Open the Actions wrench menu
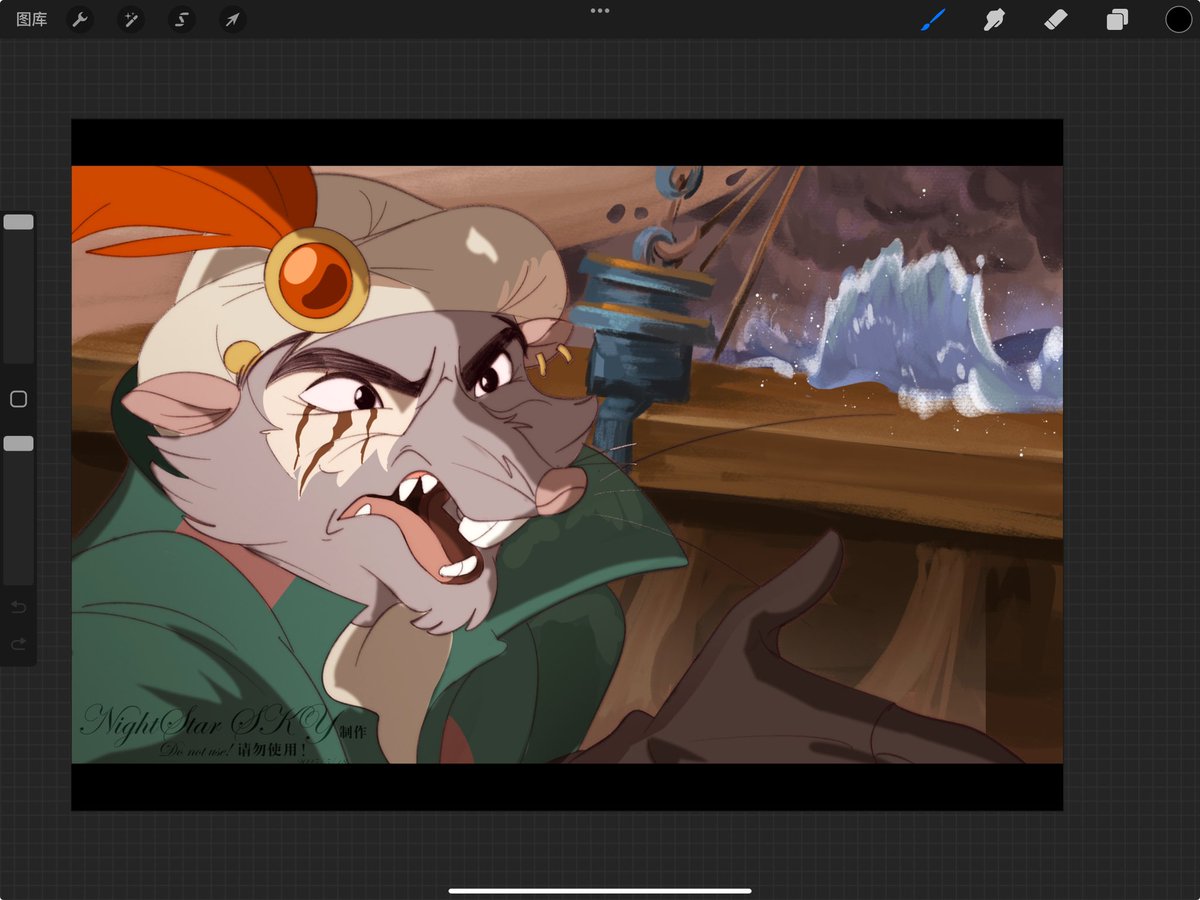This screenshot has width=1200, height=900. (80, 19)
